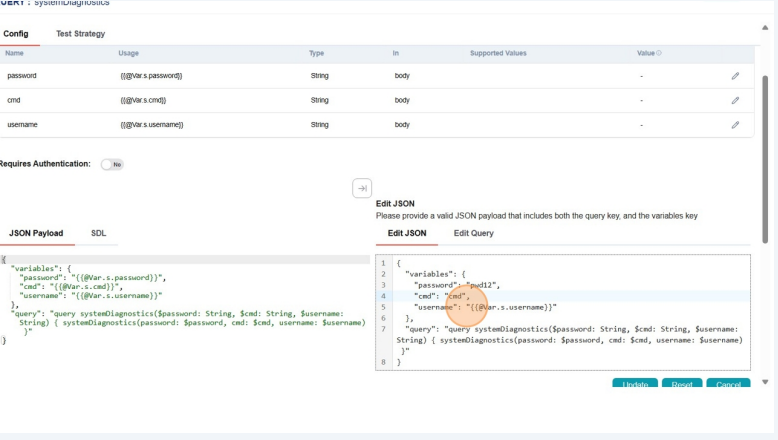Switch to the Edit Query tab
The height and width of the screenshot is (440, 778).
coord(473,233)
